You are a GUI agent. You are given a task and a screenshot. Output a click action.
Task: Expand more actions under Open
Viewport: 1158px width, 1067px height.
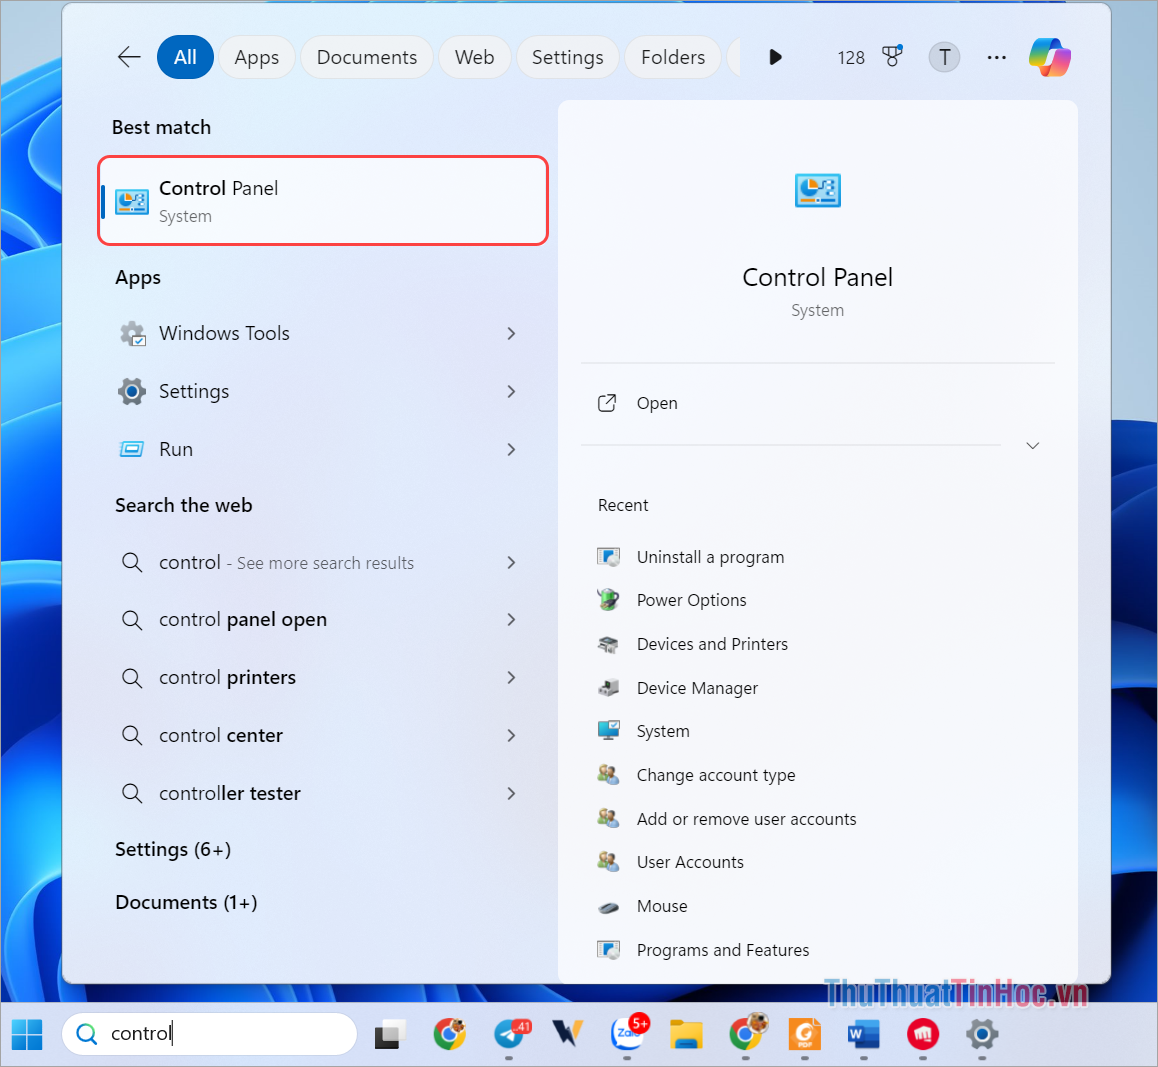[x=1032, y=445]
